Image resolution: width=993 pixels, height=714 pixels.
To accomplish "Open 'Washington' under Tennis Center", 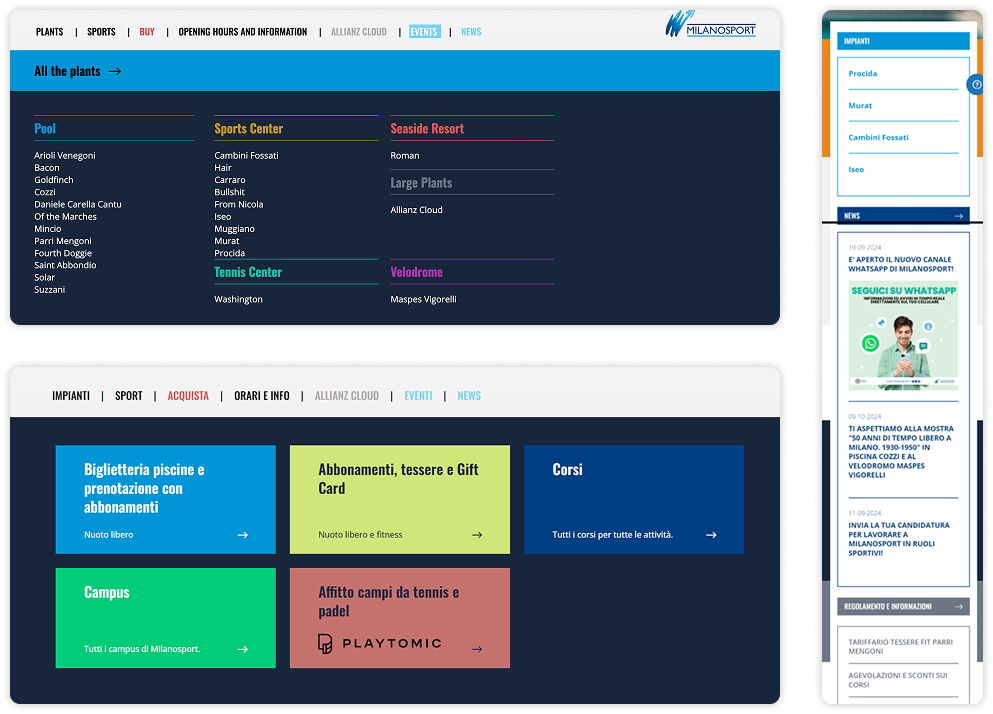I will tap(238, 298).
